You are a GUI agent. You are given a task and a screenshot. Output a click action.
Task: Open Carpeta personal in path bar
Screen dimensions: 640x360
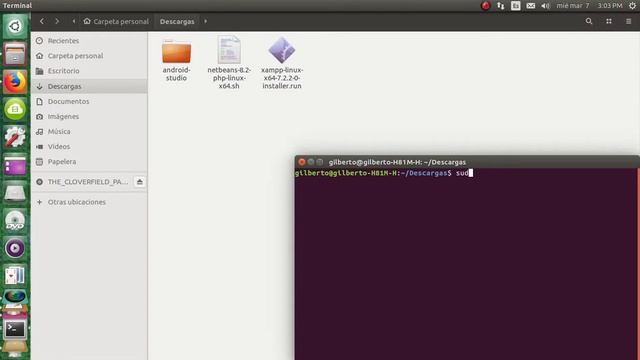116,21
